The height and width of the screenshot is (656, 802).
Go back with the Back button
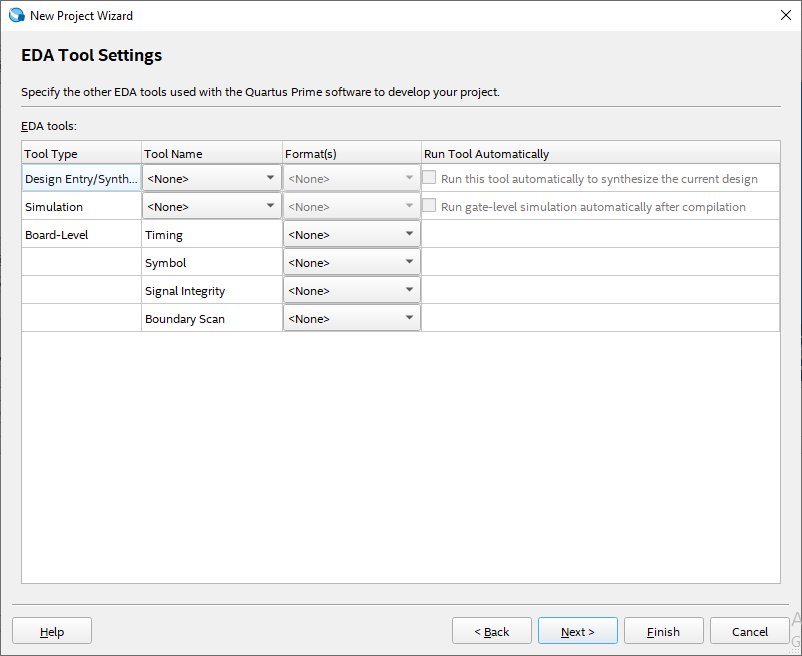point(491,631)
